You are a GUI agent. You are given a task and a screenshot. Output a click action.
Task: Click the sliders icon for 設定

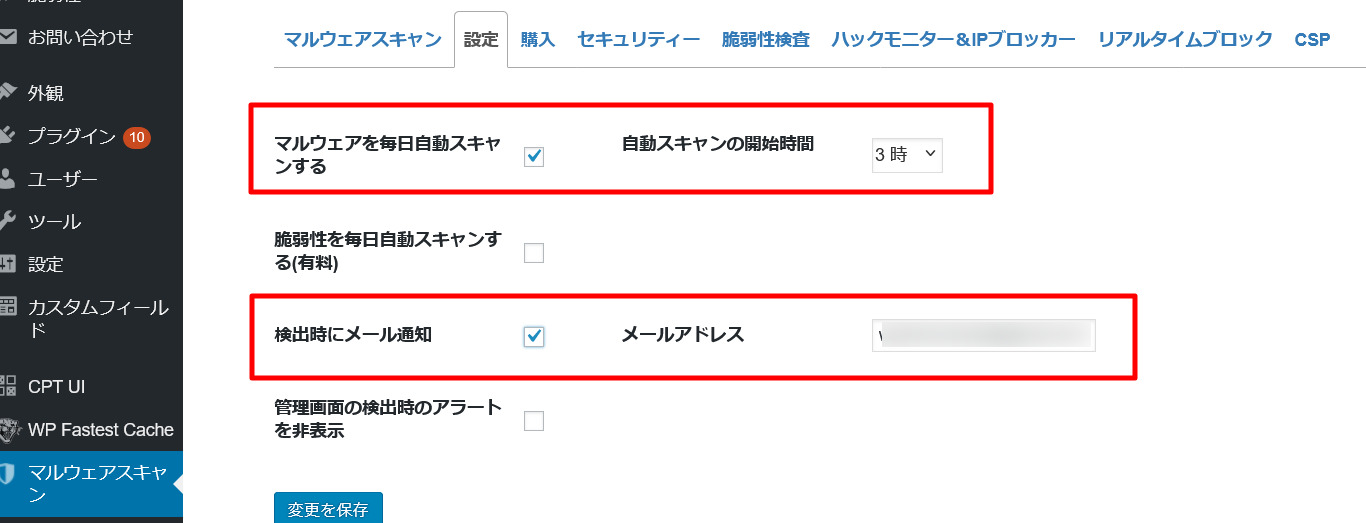(x=8, y=264)
